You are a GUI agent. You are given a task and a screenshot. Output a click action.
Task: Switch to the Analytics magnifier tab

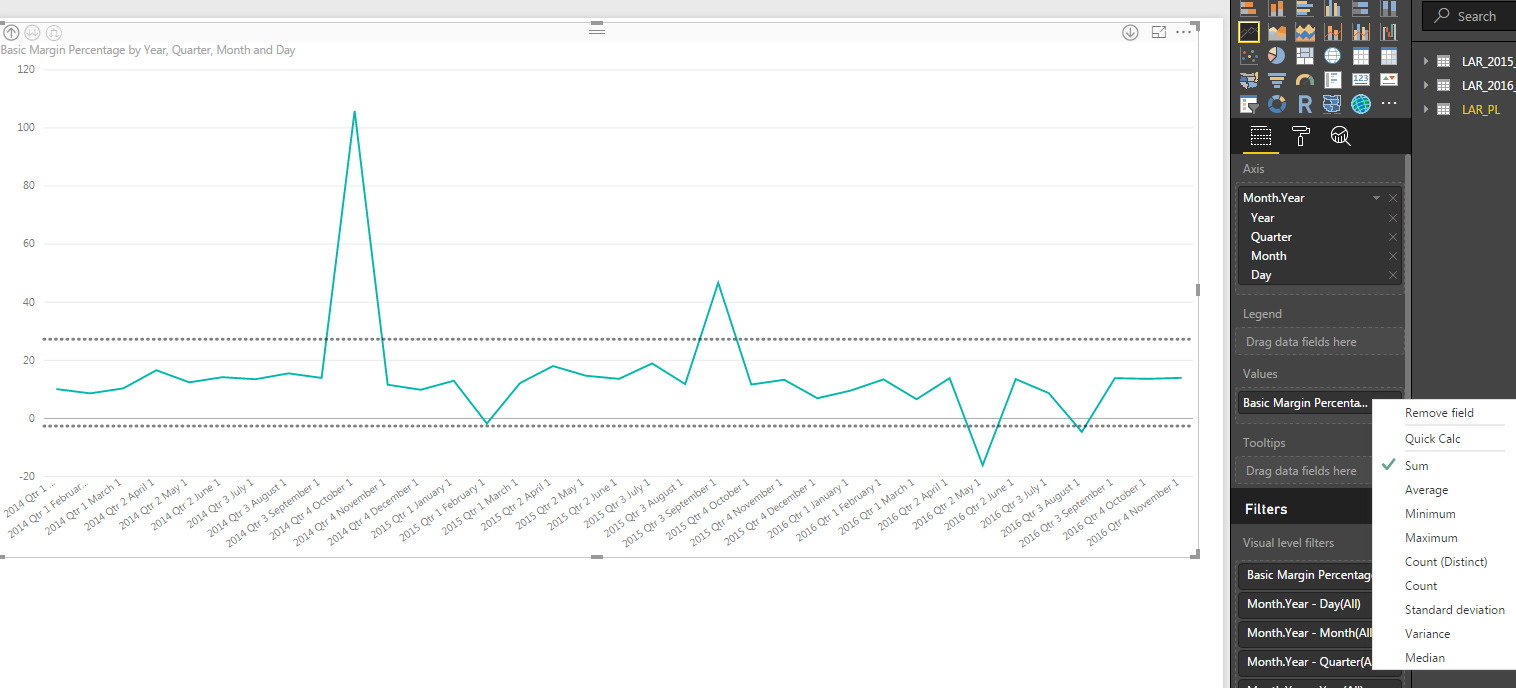(1340, 137)
